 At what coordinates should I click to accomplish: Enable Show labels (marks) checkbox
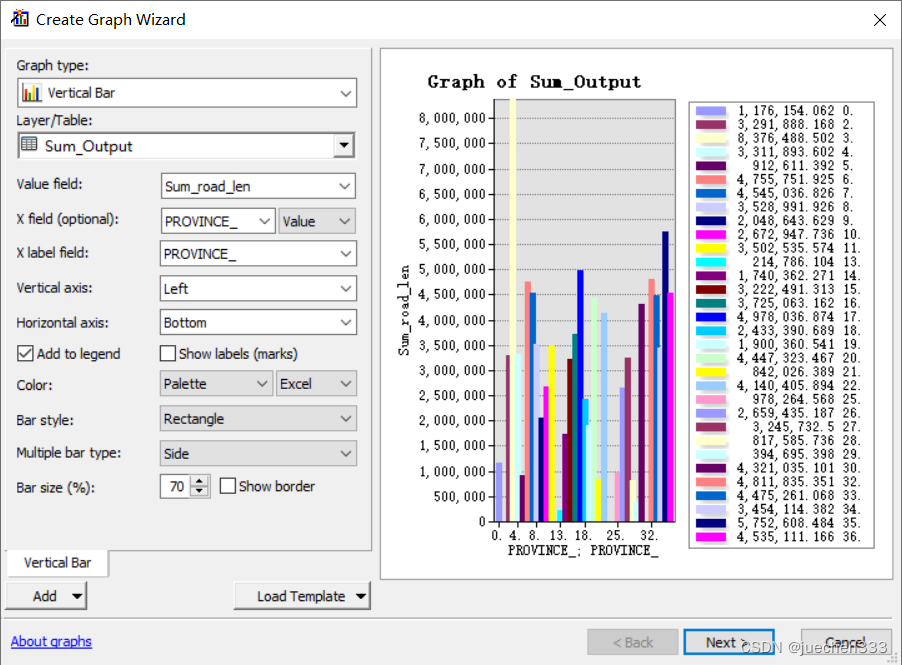(168, 353)
